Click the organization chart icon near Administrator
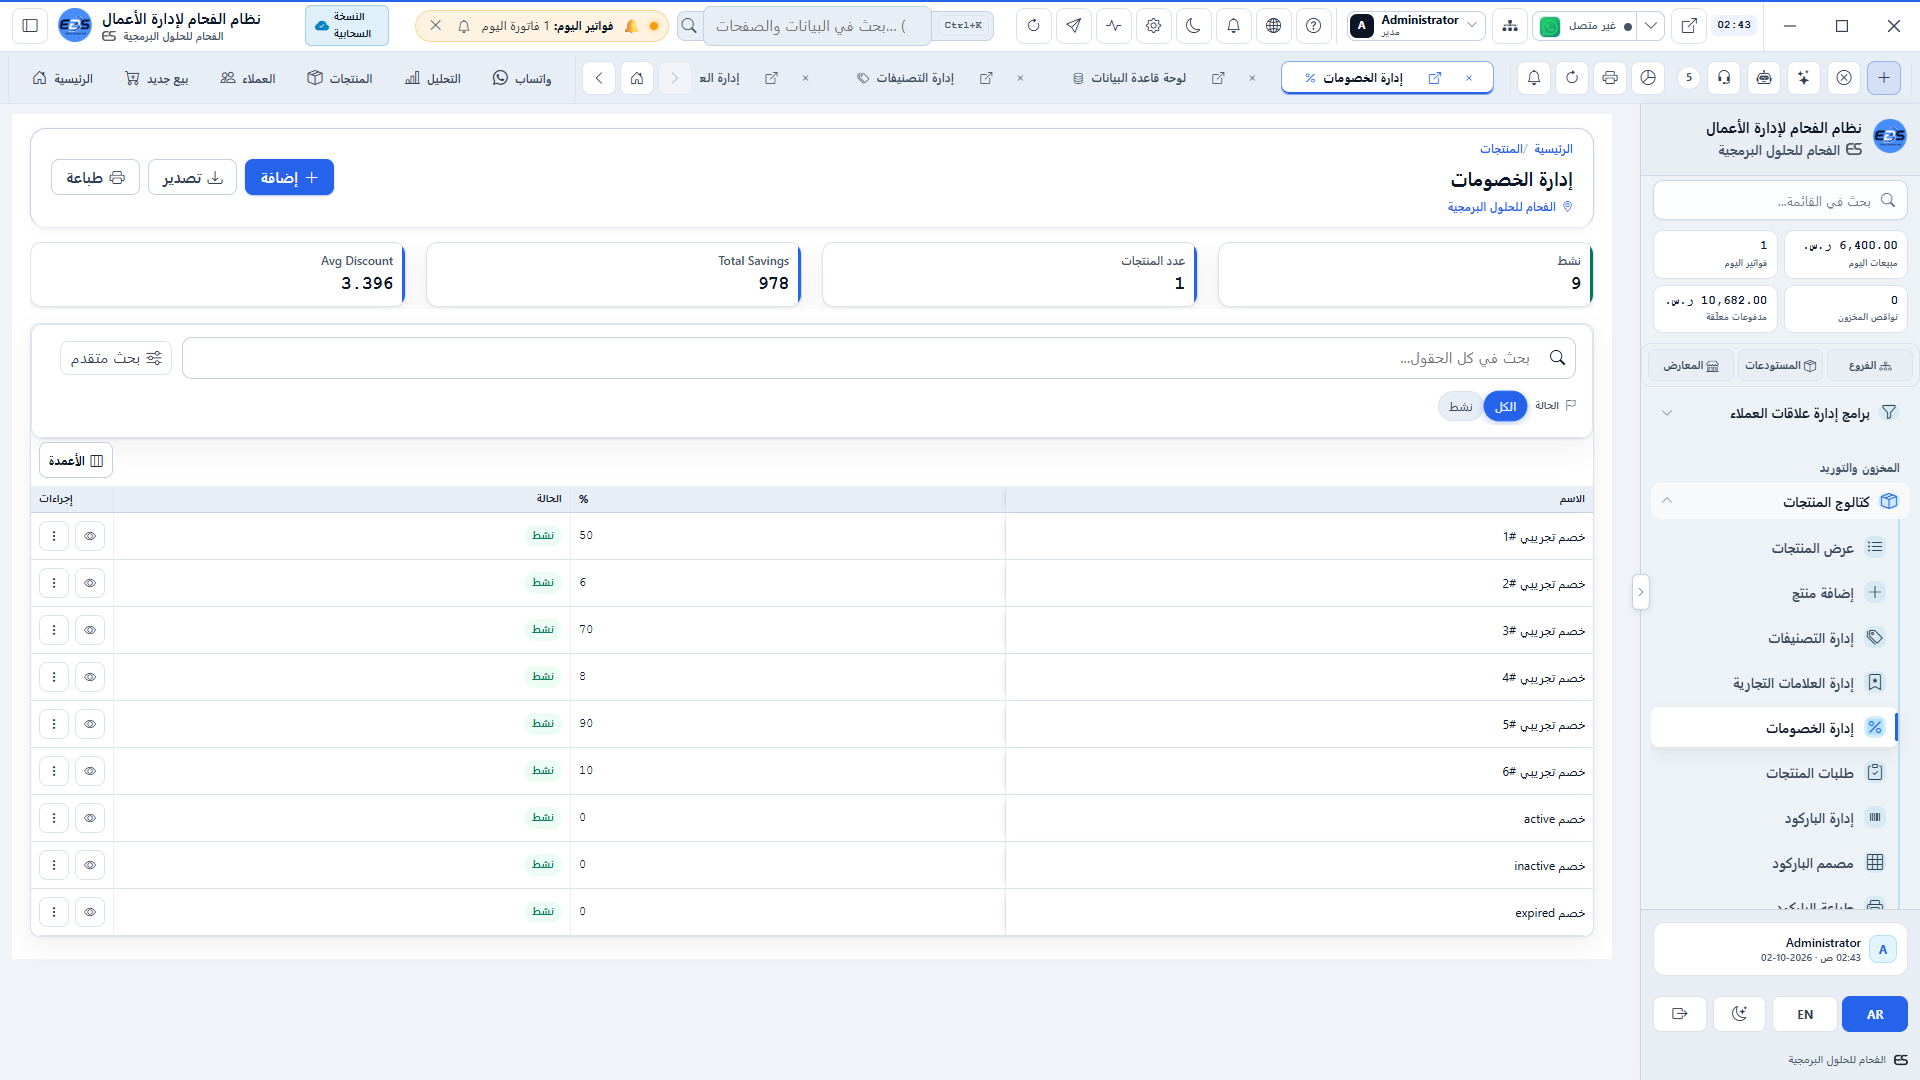 1509,26
